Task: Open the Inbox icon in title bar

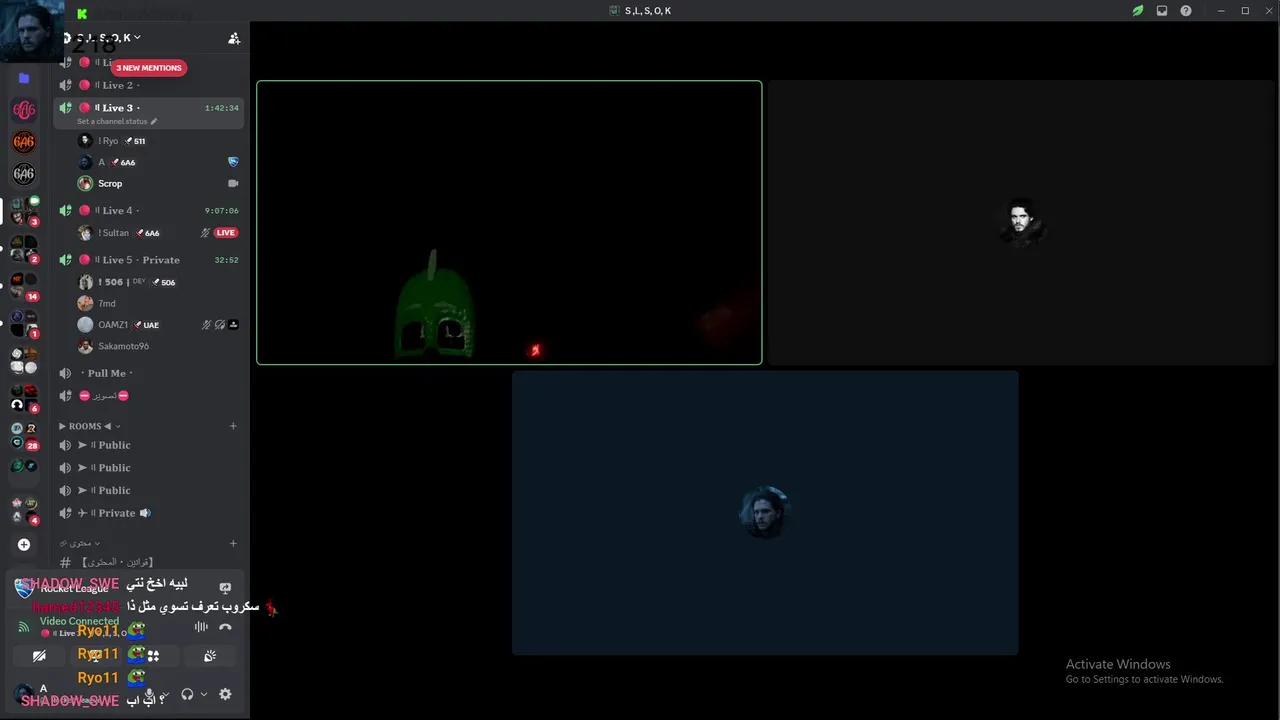Action: [1162, 11]
